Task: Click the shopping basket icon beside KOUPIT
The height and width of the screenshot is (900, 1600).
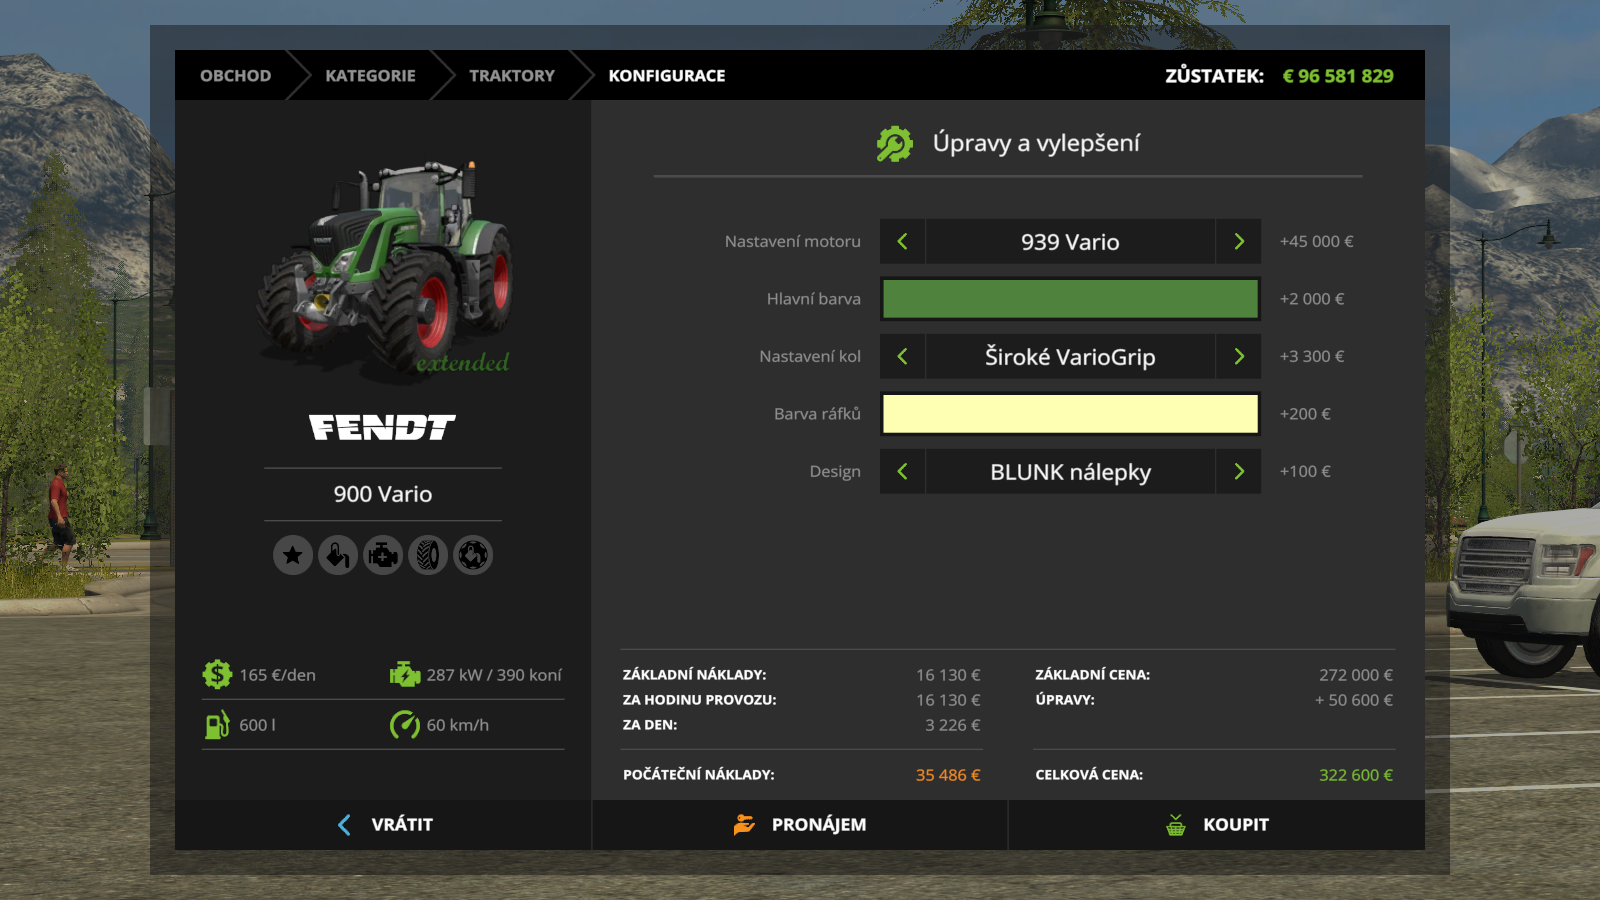Action: pyautogui.click(x=1176, y=825)
